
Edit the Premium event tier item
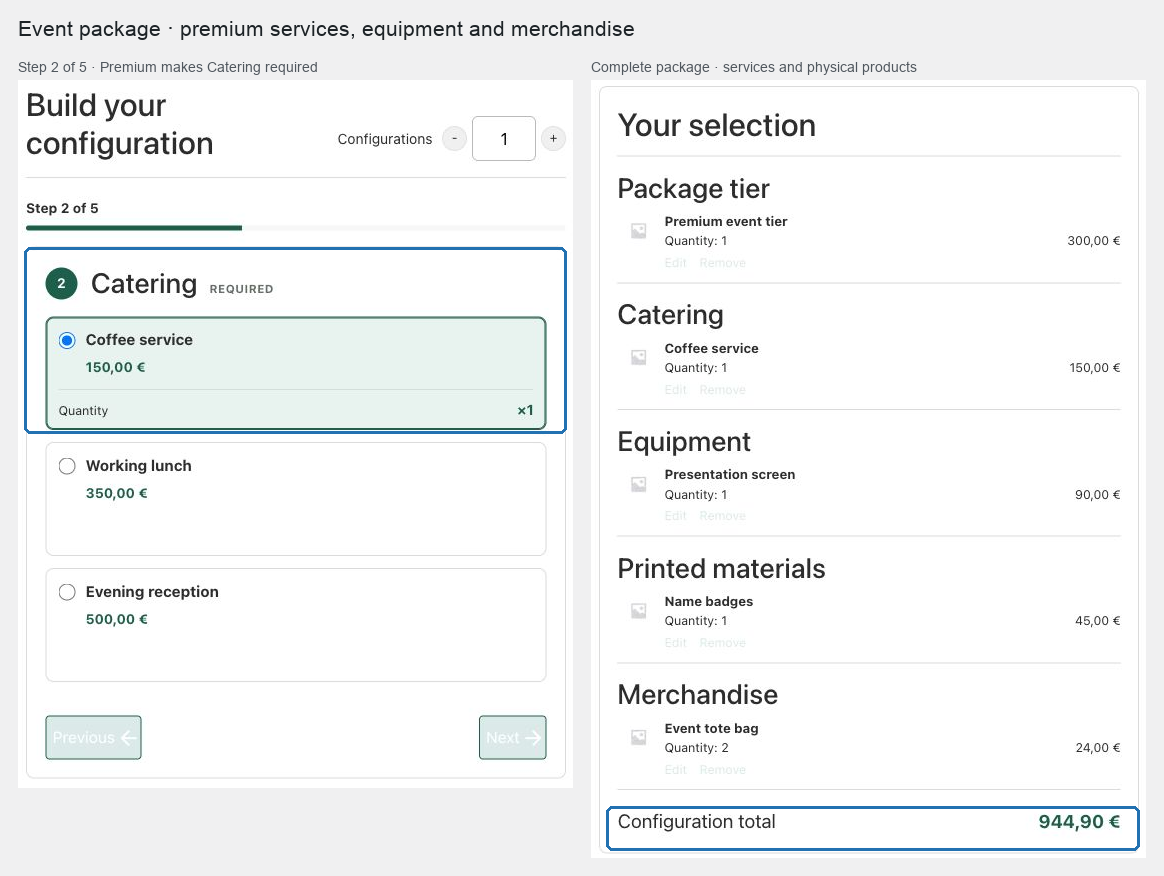[x=676, y=263]
